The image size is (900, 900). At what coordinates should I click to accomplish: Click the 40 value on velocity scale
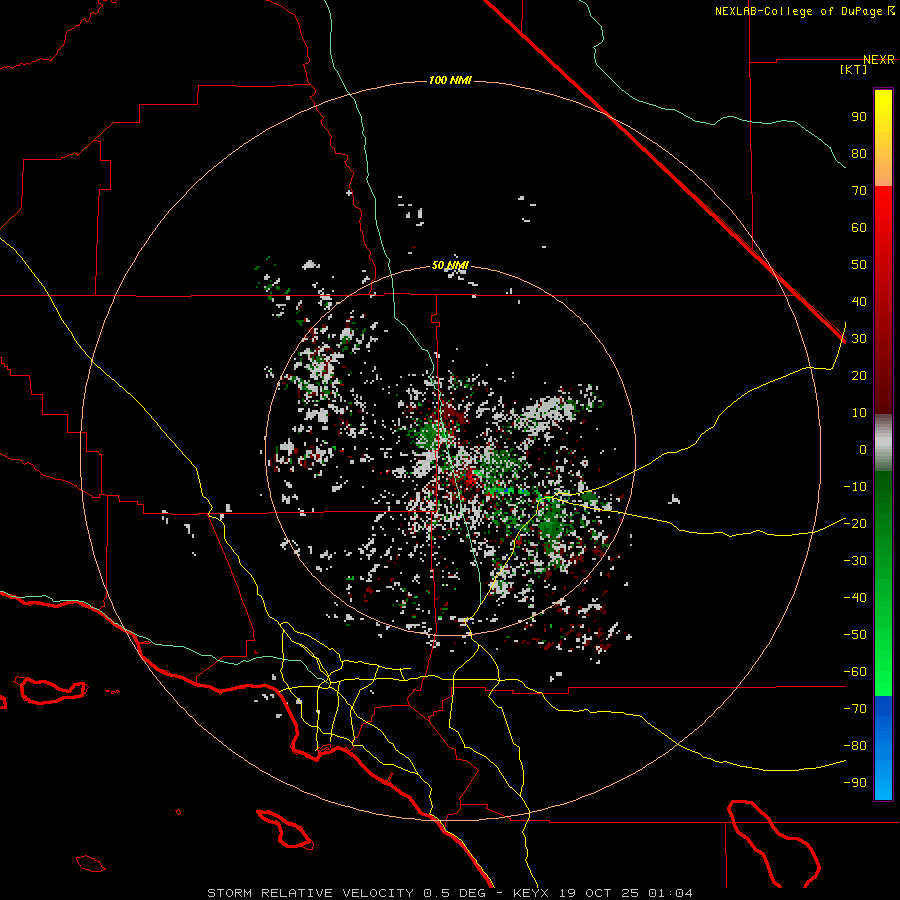point(859,301)
